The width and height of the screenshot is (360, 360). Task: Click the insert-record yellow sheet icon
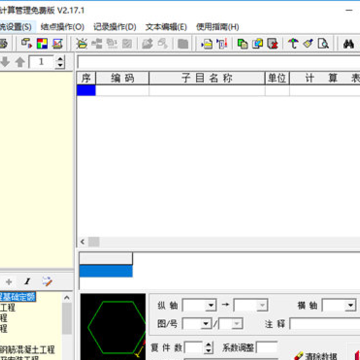tap(207, 44)
